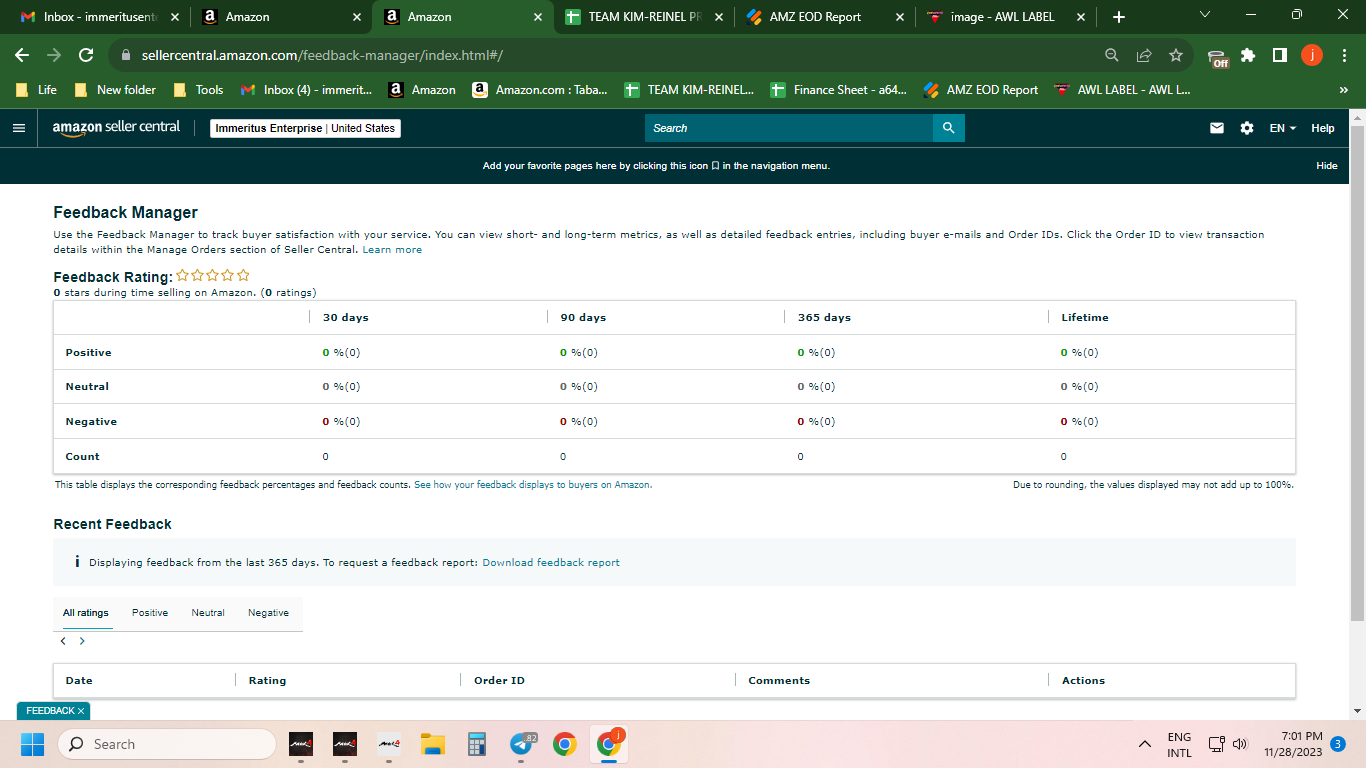Open the extensions puzzle icon
The height and width of the screenshot is (768, 1366).
pyautogui.click(x=1248, y=55)
